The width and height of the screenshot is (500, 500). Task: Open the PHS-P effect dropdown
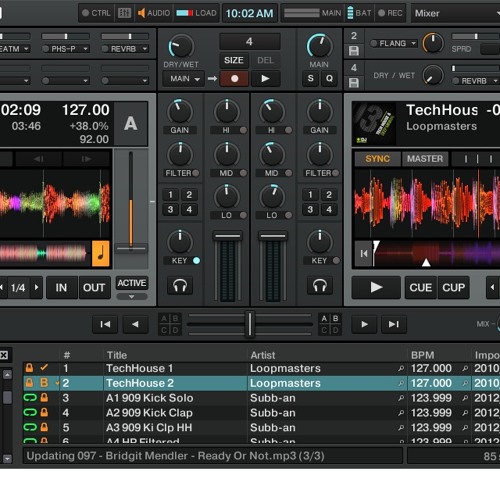[x=86, y=49]
